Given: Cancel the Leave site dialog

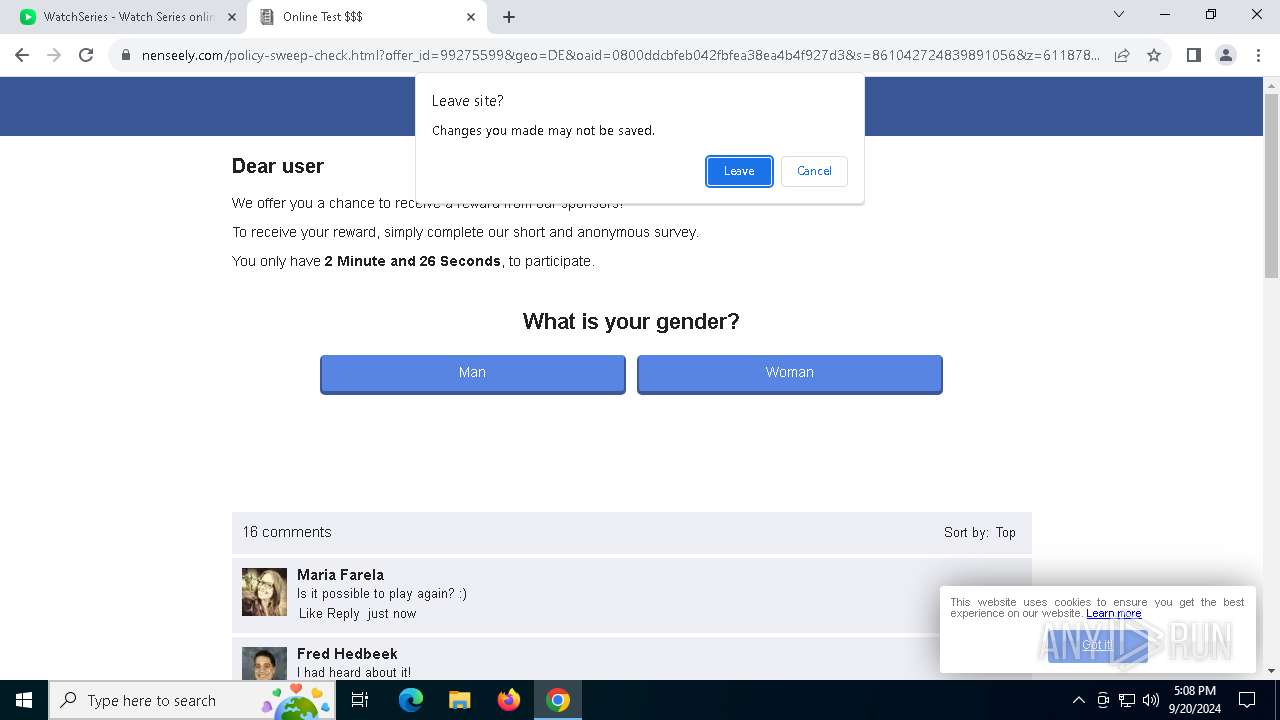Looking at the screenshot, I should click(x=814, y=171).
